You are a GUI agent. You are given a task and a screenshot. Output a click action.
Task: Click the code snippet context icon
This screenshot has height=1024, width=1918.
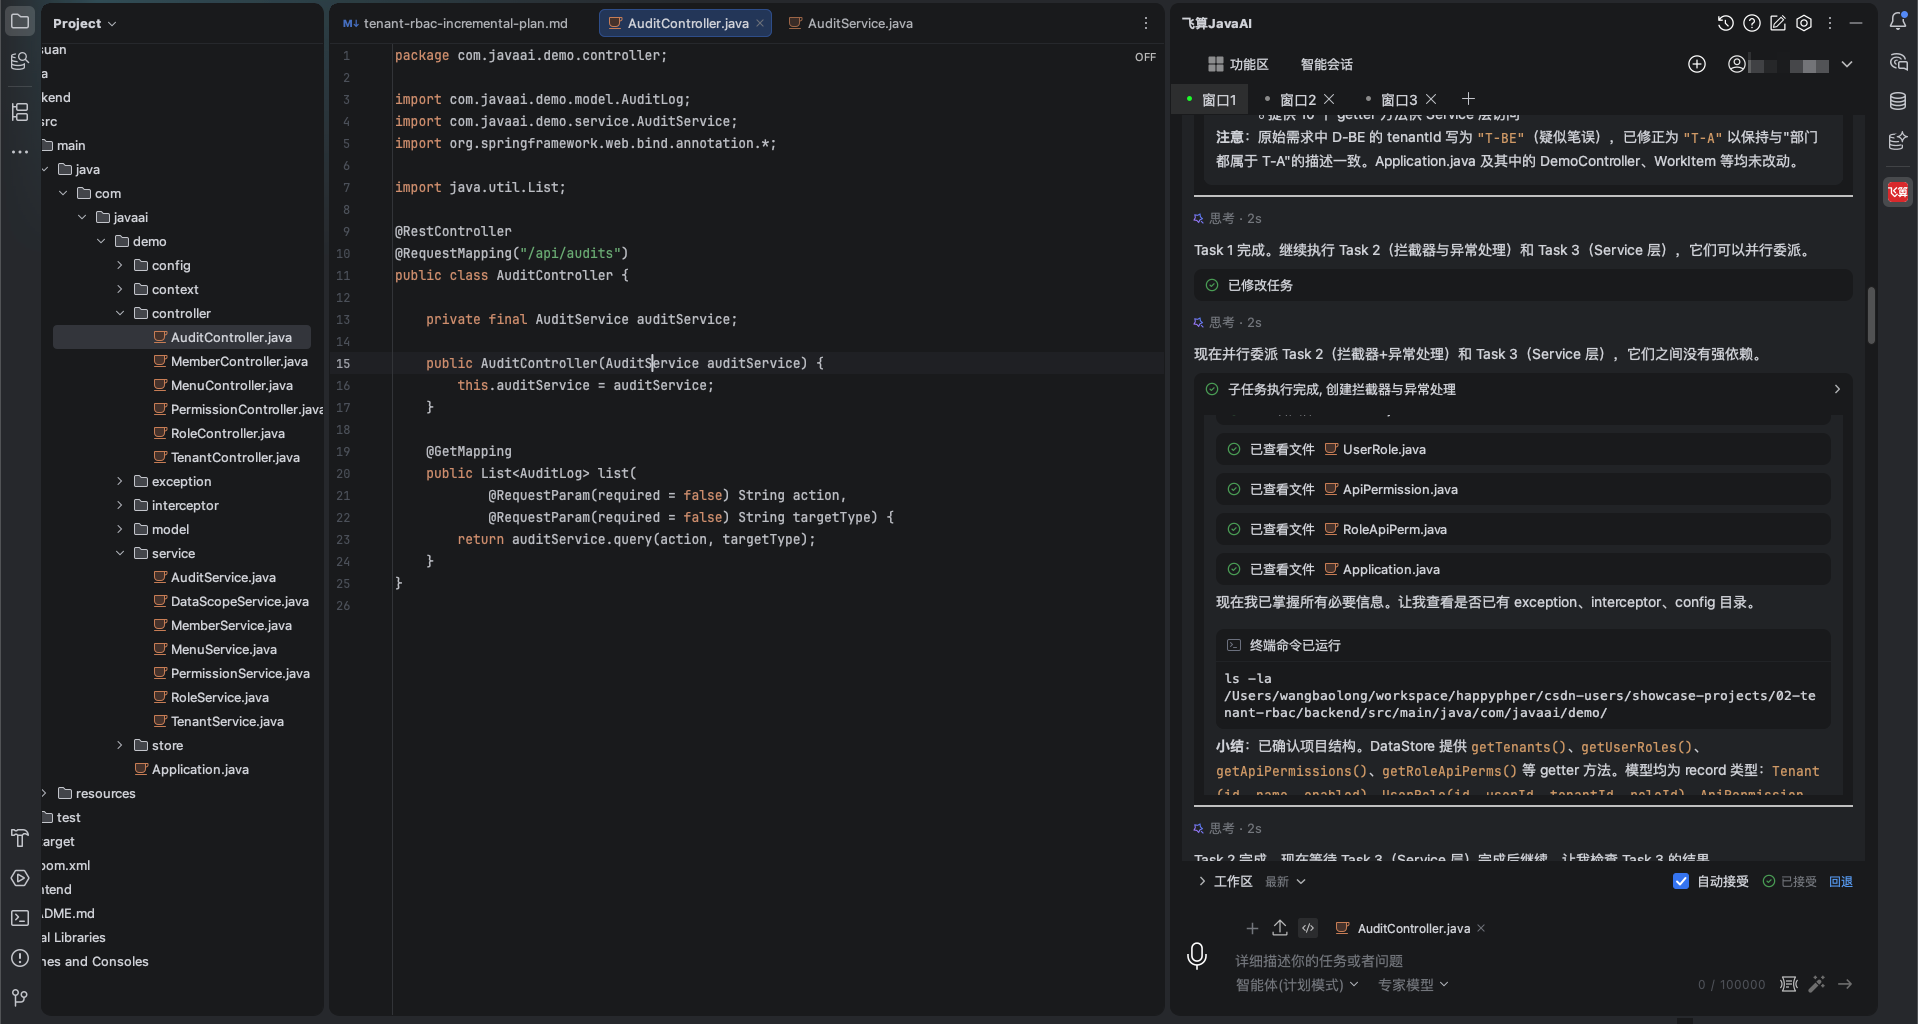[x=1308, y=928]
